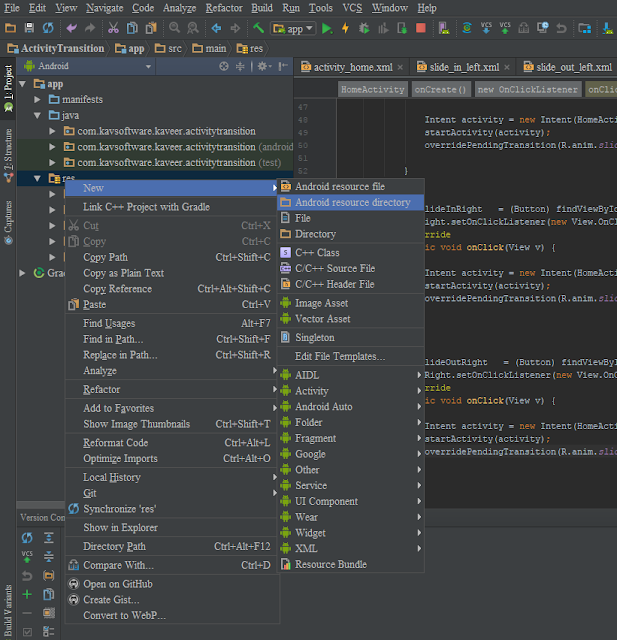The width and height of the screenshot is (617, 640).
Task: Click the Refresh icon in Version Control
Action: pos(27,538)
